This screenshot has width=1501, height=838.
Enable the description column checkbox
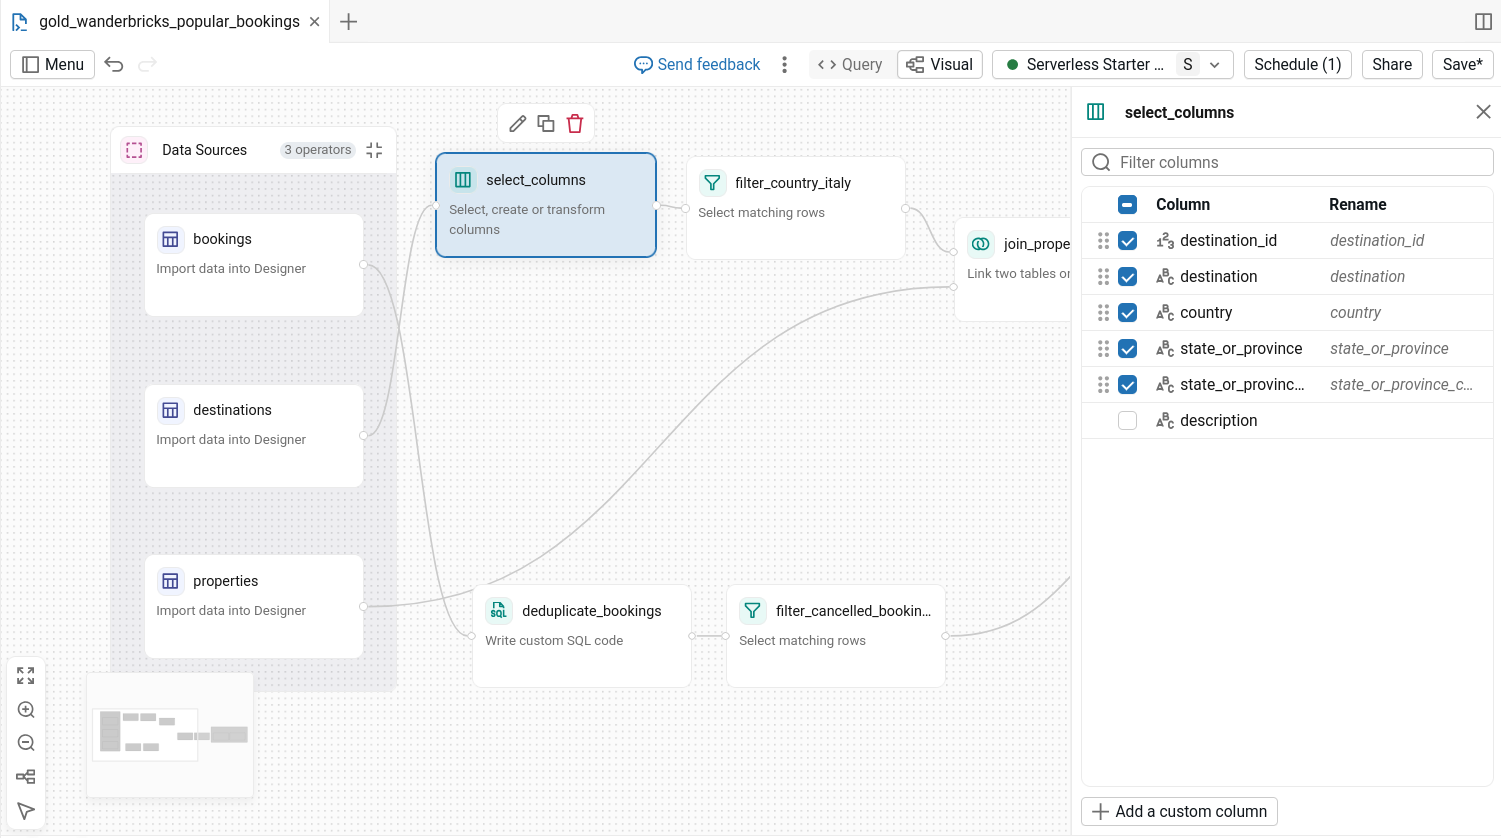1127,421
